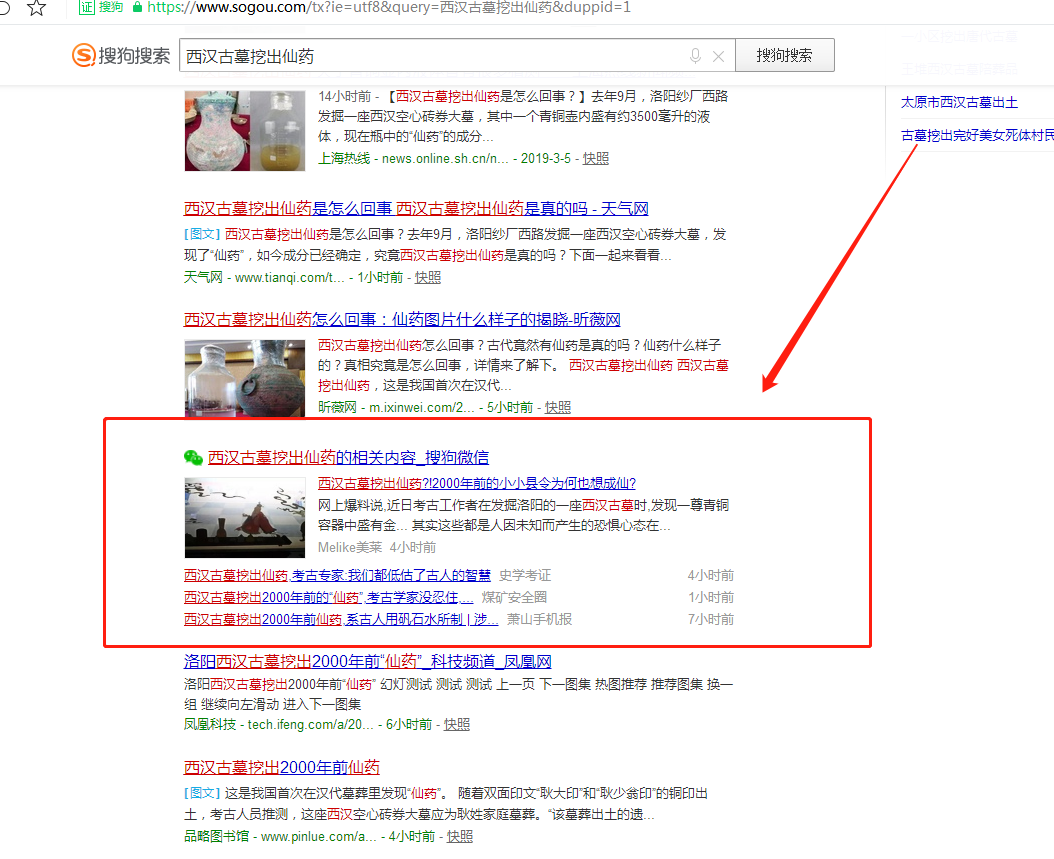
Task: Open the 天气网 search result title
Action: point(416,209)
